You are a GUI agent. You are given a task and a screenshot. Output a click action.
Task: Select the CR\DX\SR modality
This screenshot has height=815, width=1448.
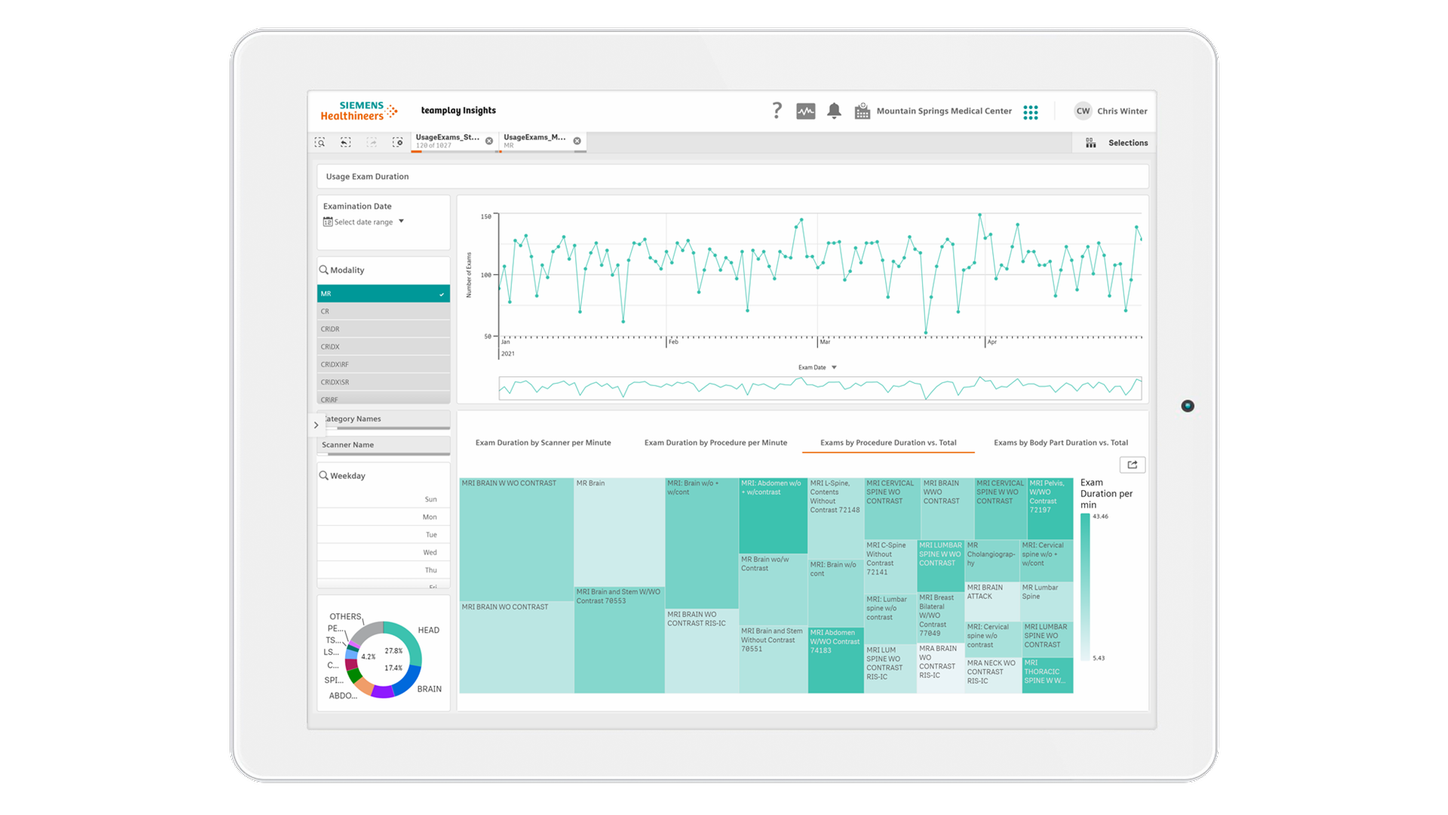tap(384, 382)
